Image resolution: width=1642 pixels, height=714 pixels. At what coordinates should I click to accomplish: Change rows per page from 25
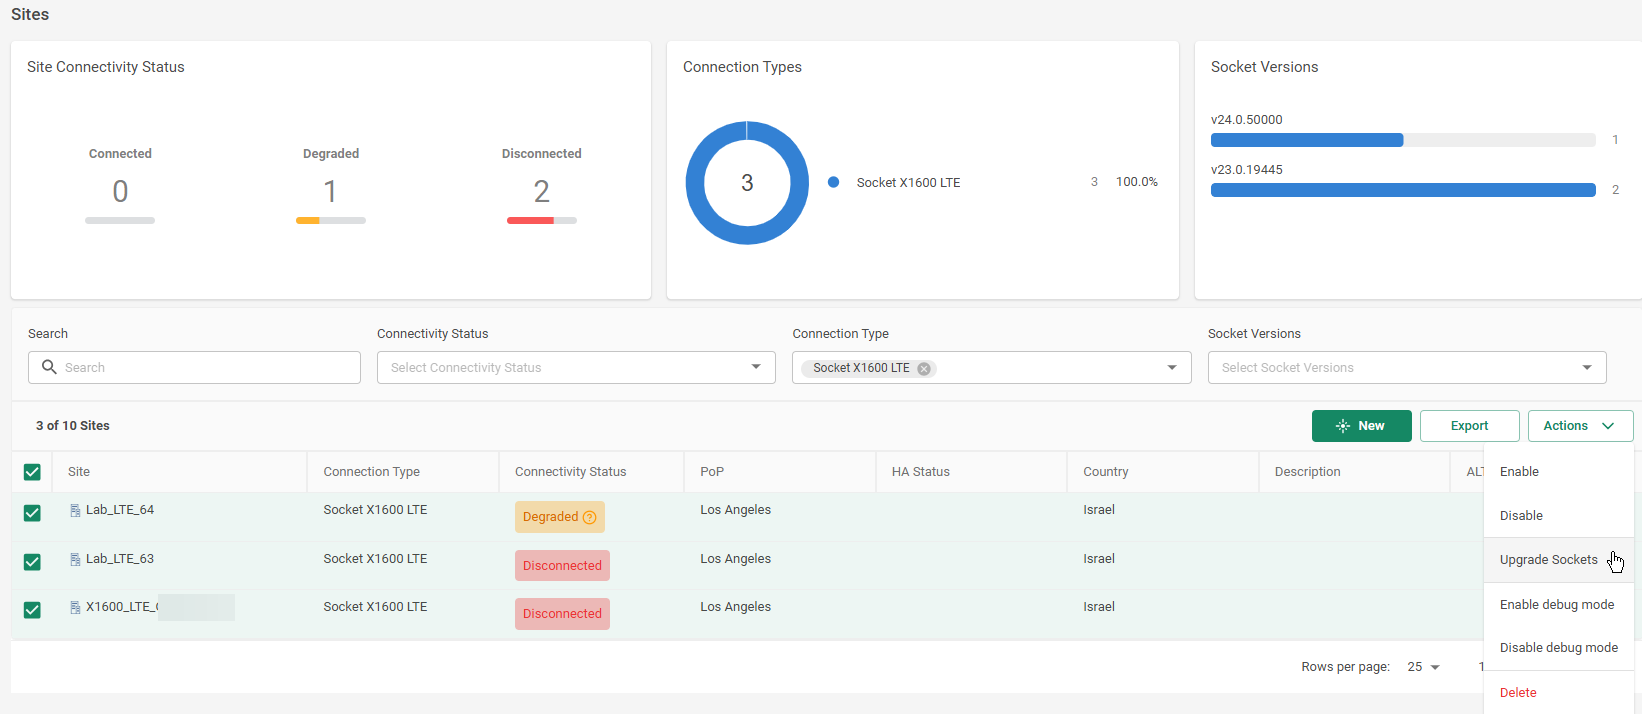coord(1423,667)
